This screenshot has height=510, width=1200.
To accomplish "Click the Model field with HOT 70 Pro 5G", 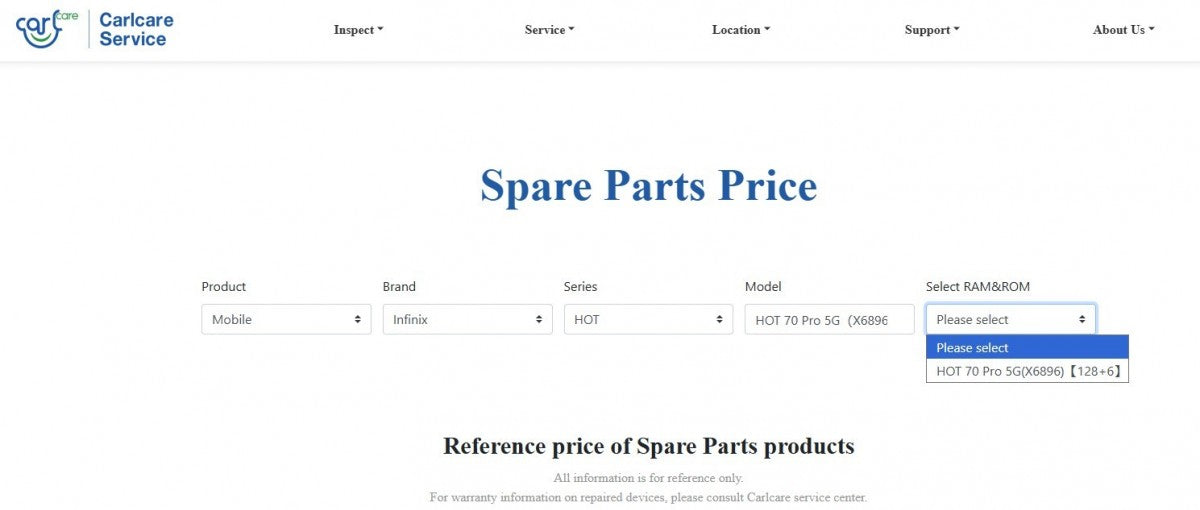I will 829,320.
